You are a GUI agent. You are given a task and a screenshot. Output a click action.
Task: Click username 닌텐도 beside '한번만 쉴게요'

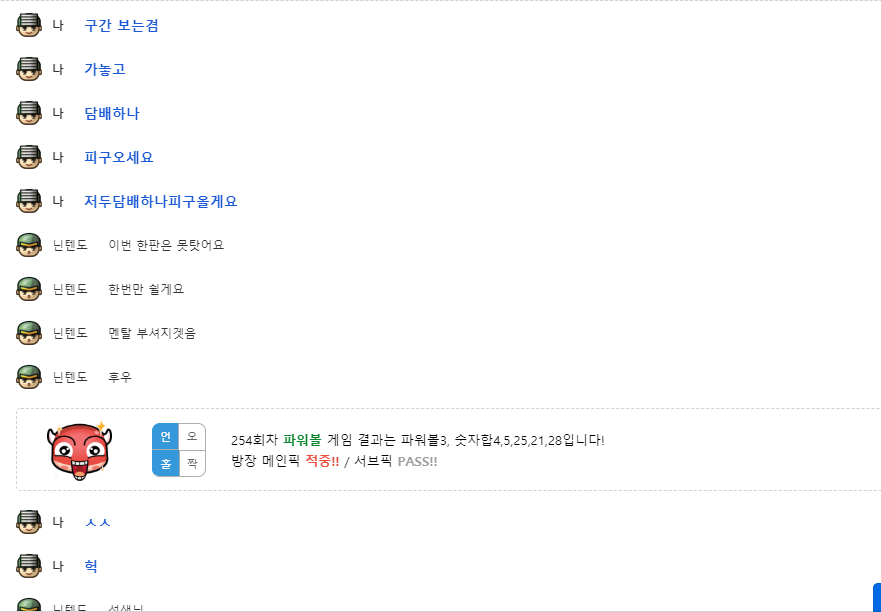click(x=70, y=289)
